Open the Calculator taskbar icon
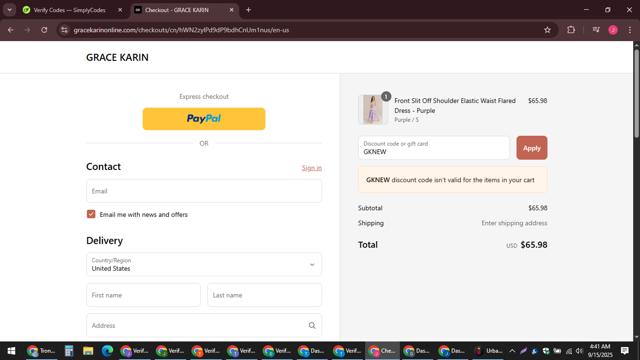Screen dimensions: 640x360 tap(69, 351)
